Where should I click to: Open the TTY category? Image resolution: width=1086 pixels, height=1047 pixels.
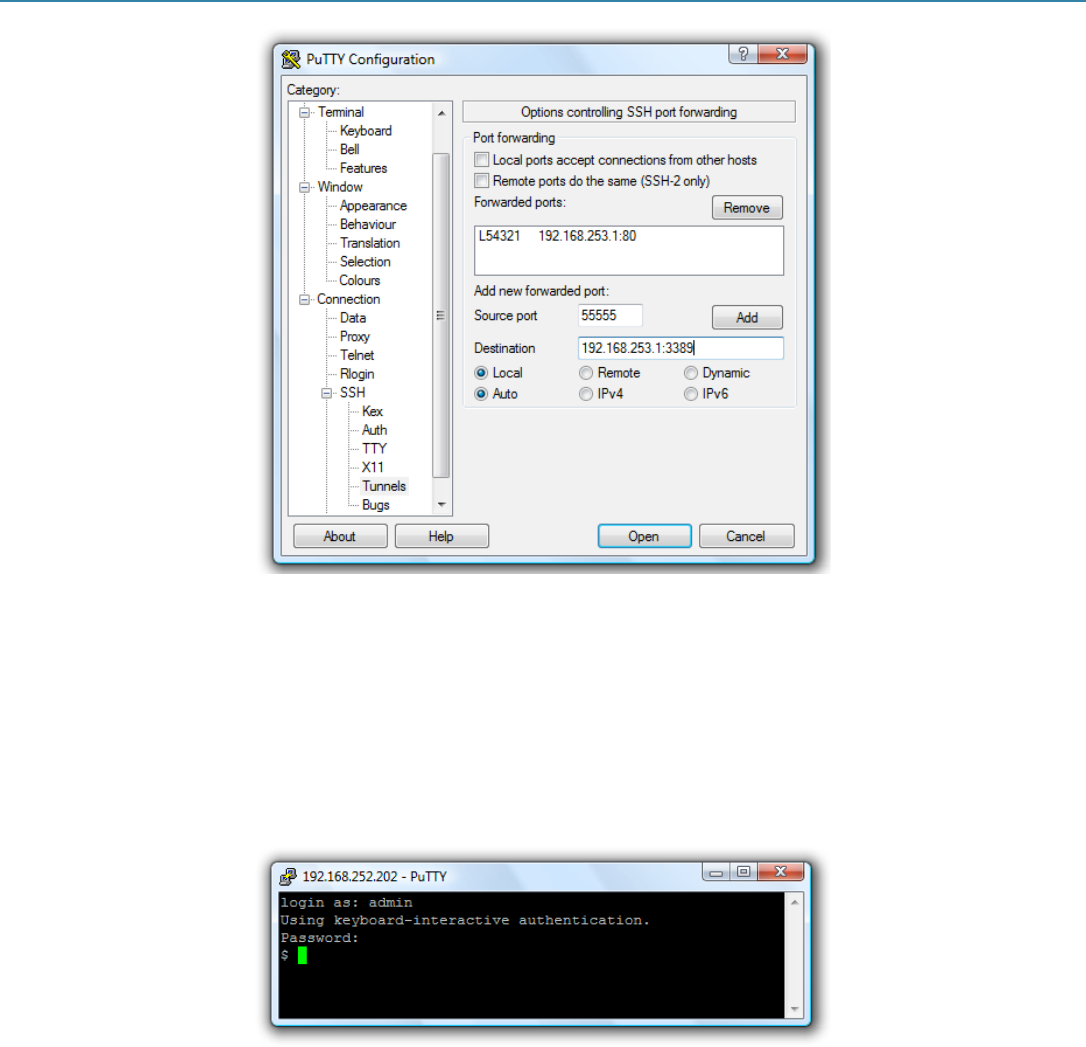374,449
